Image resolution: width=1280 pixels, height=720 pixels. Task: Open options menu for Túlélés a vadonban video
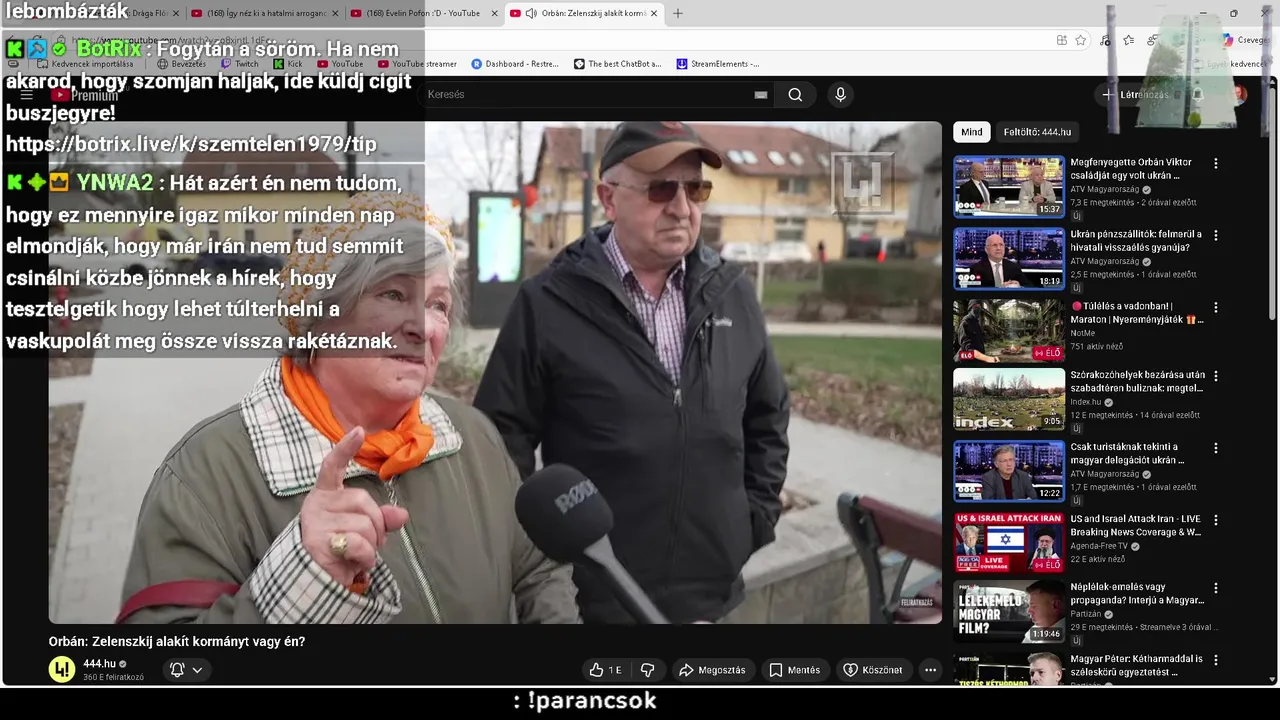point(1216,308)
